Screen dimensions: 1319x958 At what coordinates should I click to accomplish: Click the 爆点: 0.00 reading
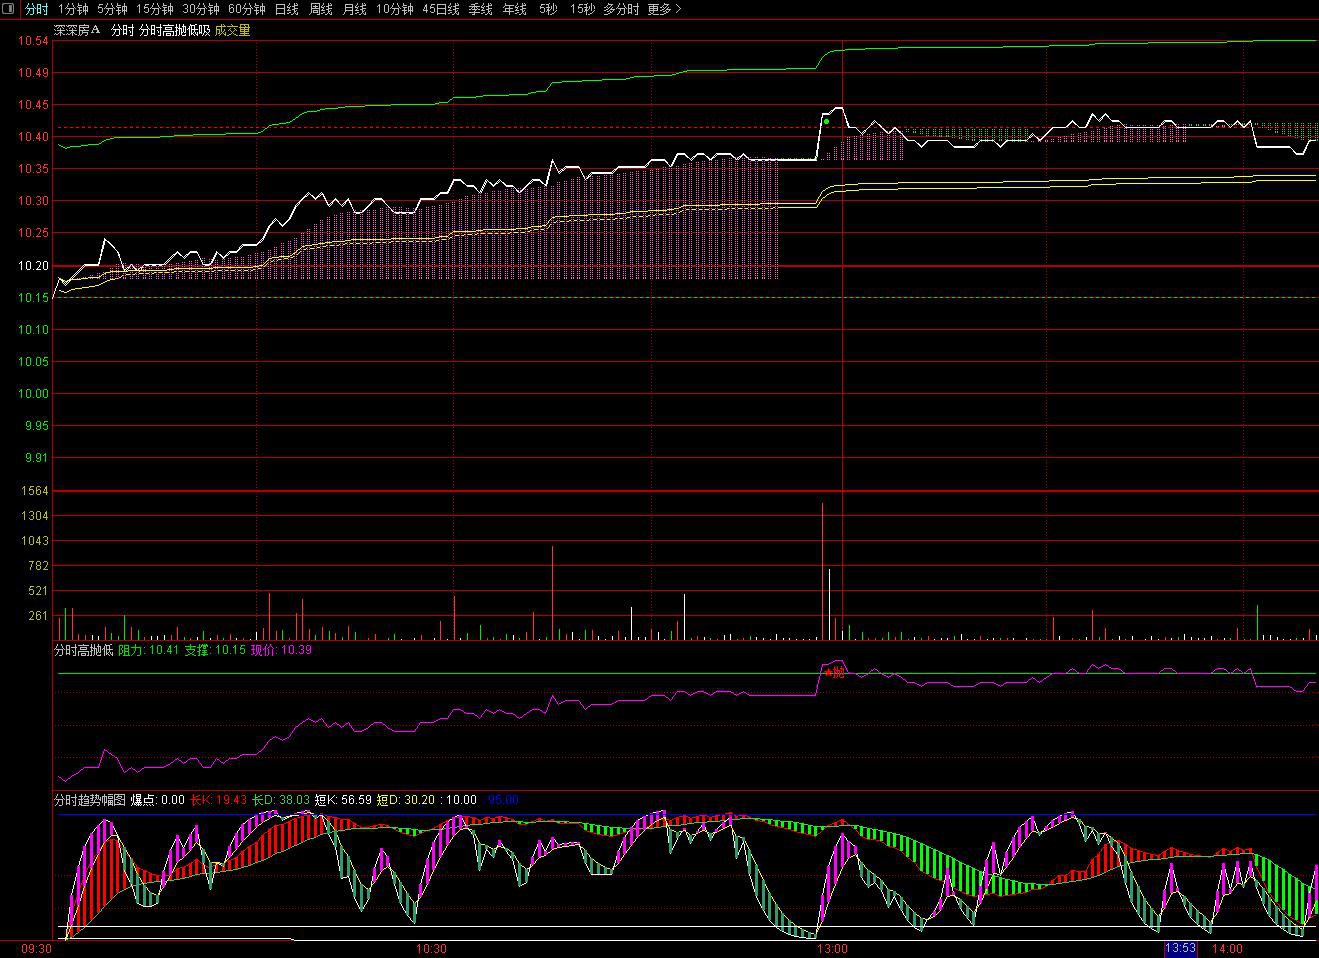coord(158,800)
